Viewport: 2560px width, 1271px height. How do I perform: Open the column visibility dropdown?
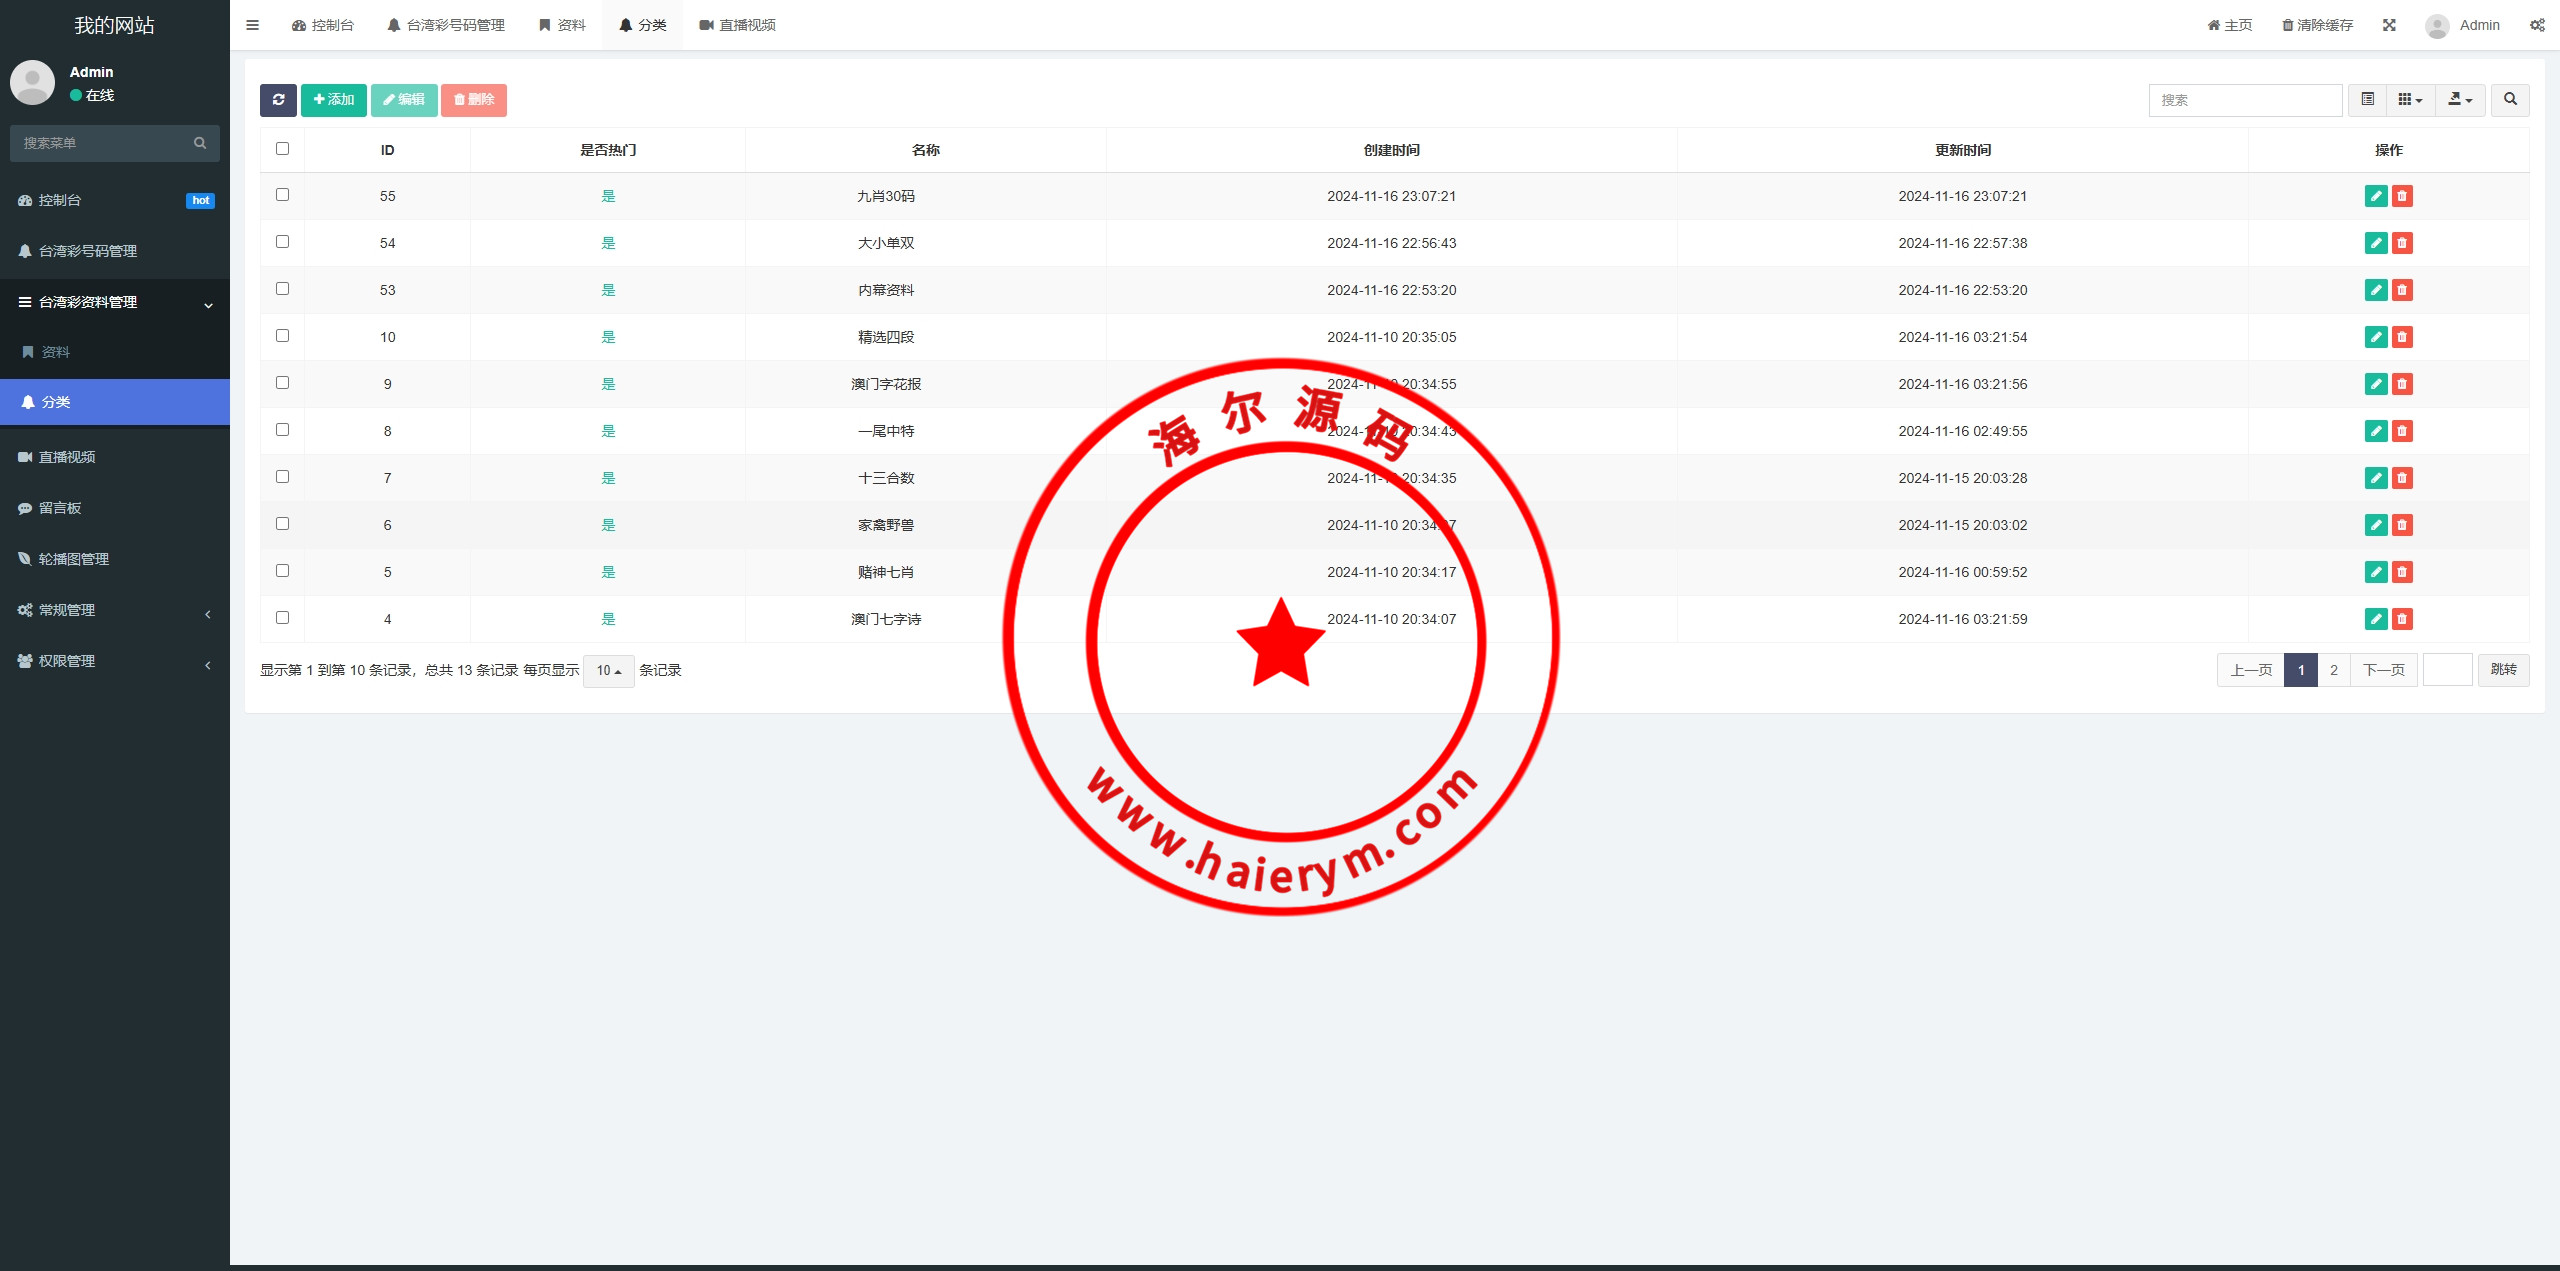2410,100
